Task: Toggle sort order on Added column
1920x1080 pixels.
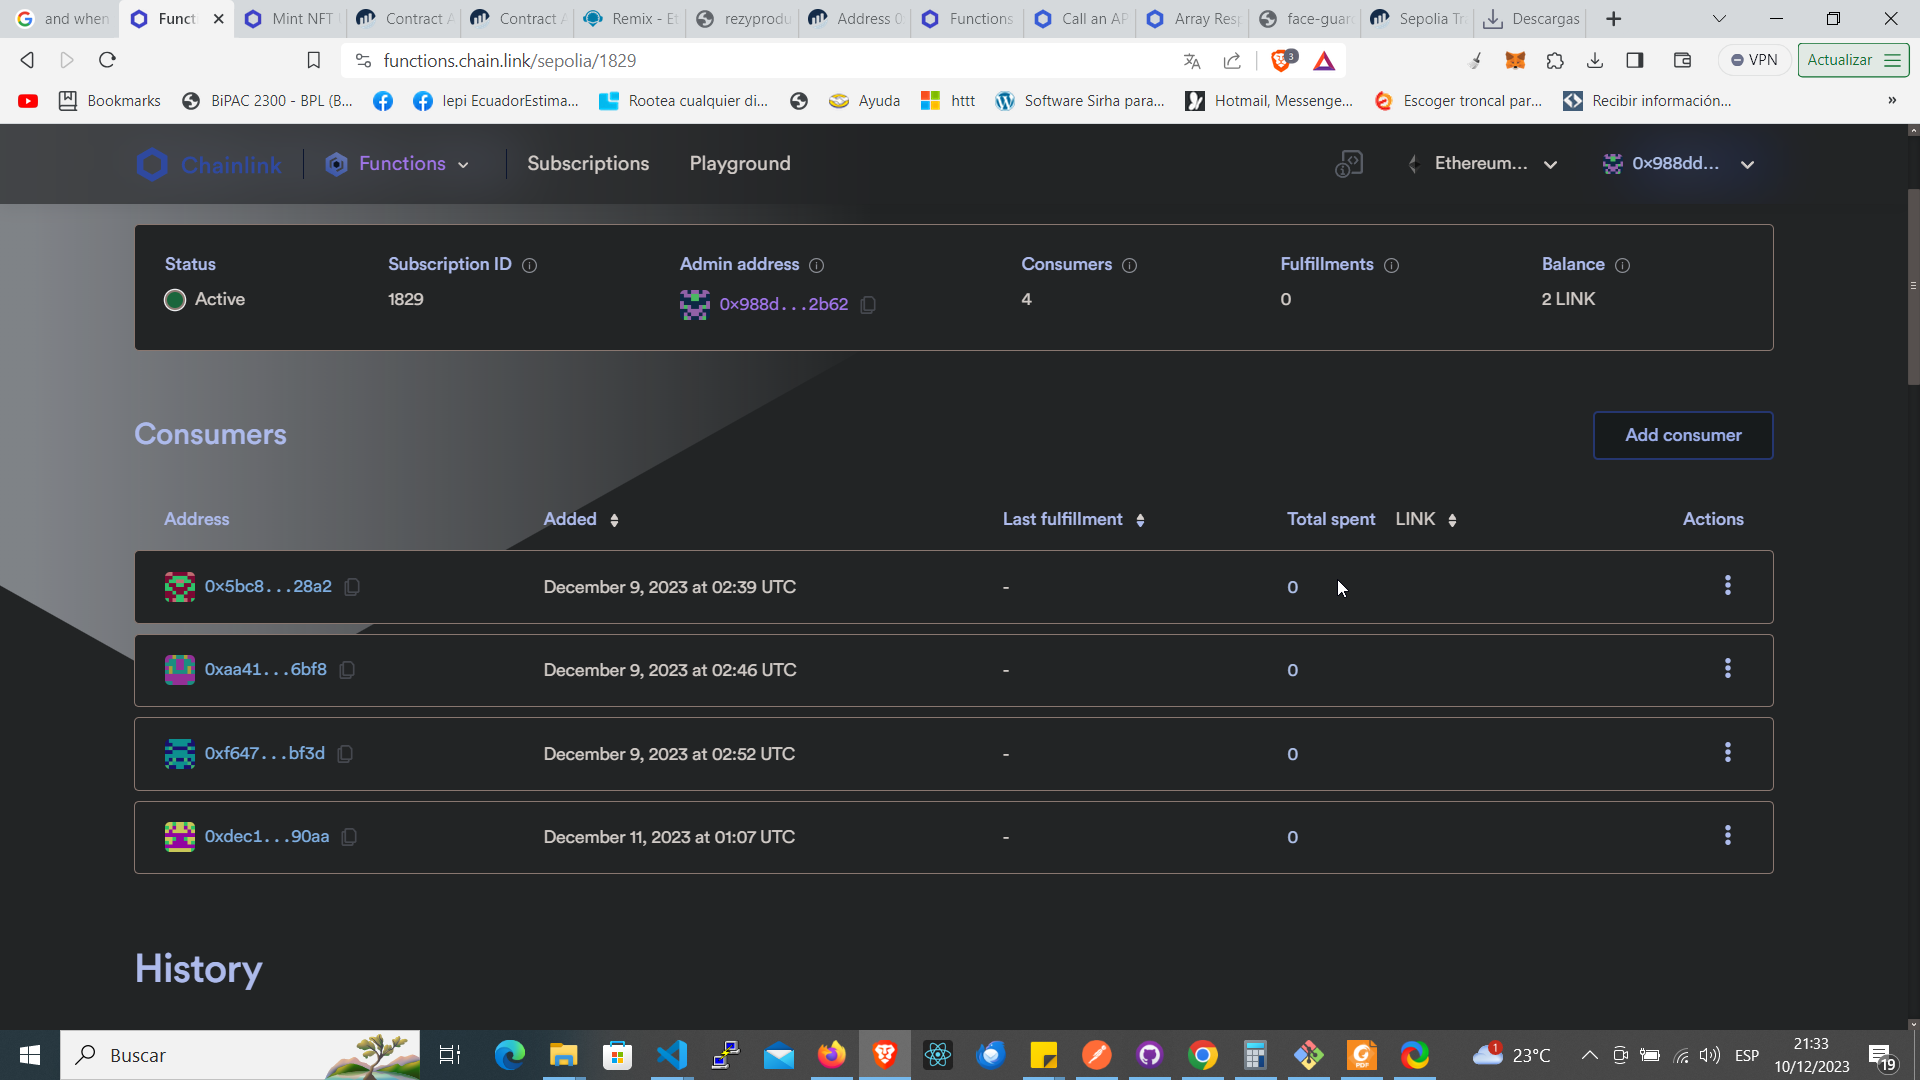Action: [x=614, y=520]
